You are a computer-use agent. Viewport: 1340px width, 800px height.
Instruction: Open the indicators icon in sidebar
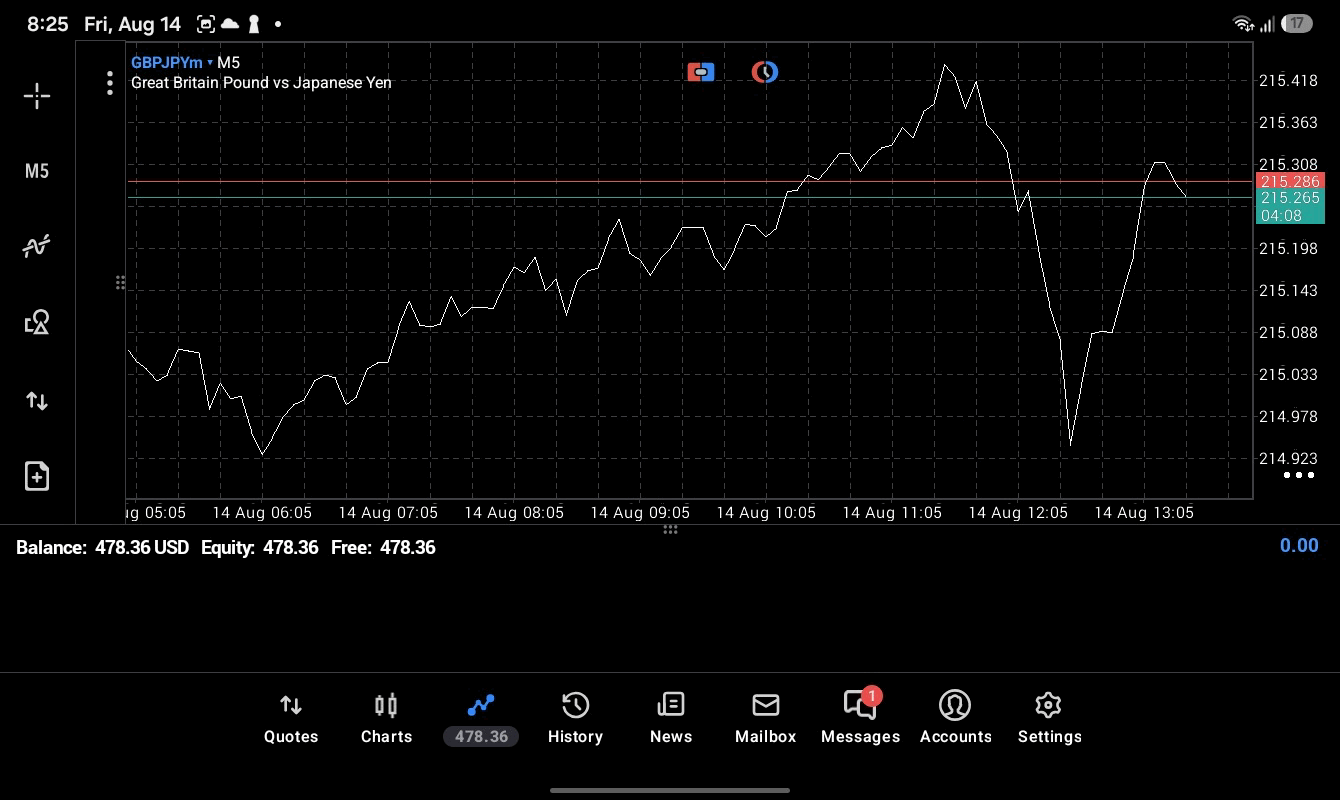click(x=37, y=246)
